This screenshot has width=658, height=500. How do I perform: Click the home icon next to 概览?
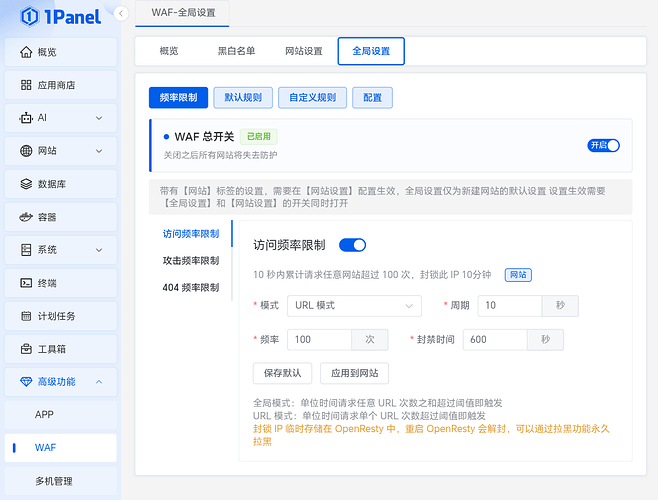(x=26, y=52)
